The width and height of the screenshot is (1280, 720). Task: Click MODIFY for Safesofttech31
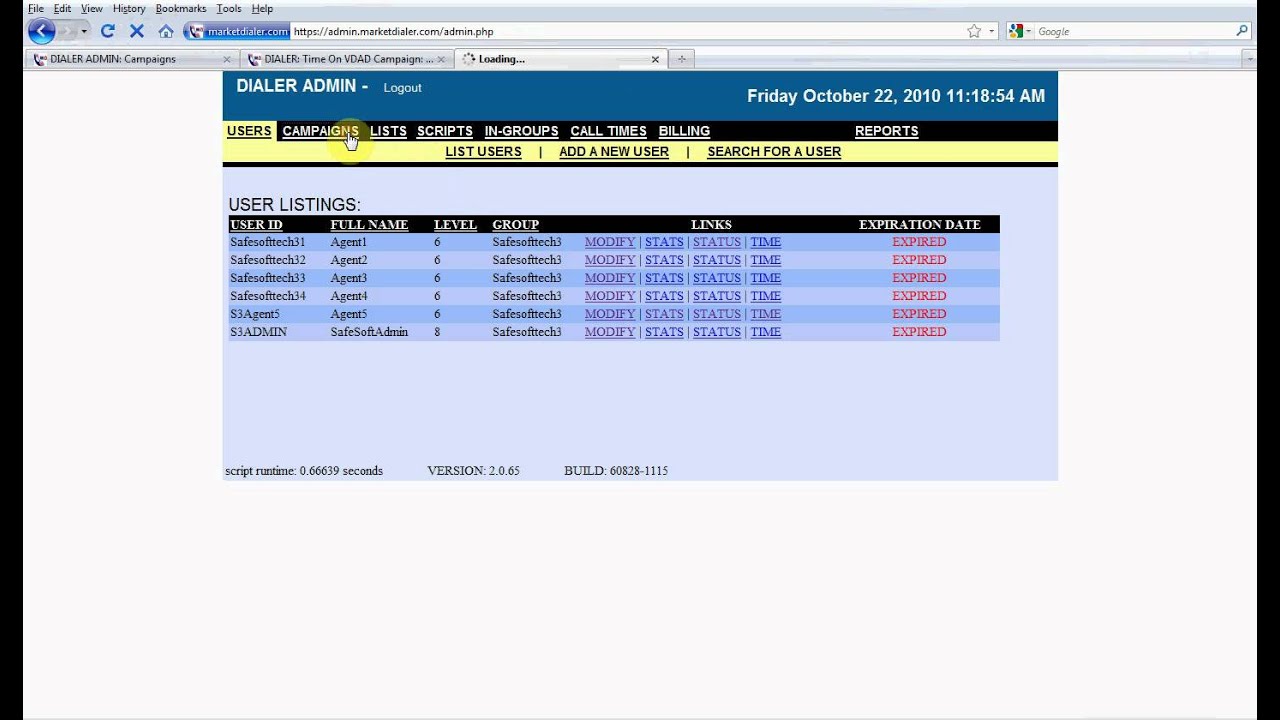(x=610, y=242)
